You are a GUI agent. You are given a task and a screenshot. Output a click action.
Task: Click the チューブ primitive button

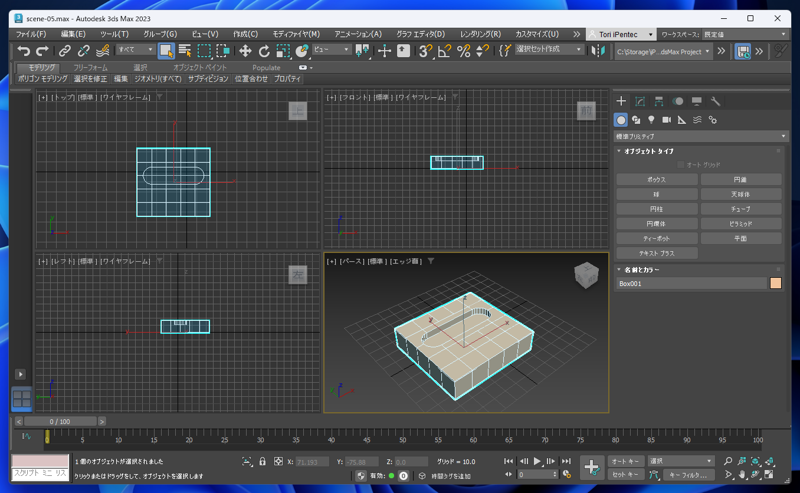741,209
